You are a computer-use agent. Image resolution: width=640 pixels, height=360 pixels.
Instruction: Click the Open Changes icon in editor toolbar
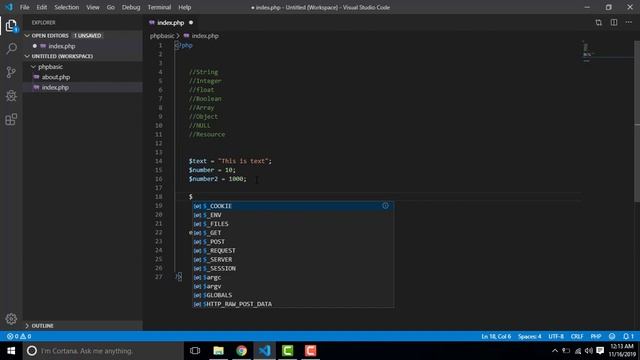[x=598, y=23]
